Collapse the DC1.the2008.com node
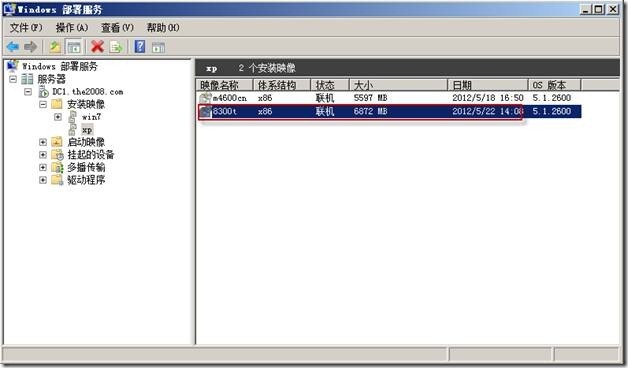 [x=28, y=92]
